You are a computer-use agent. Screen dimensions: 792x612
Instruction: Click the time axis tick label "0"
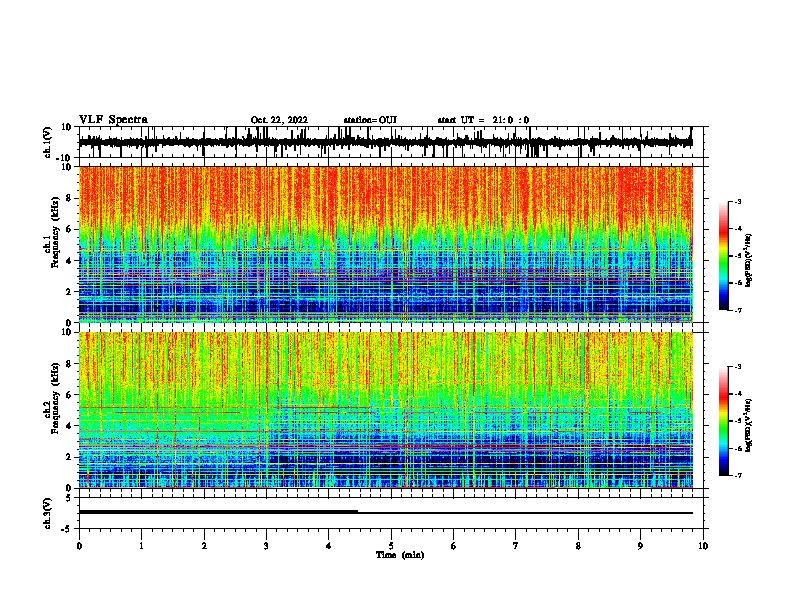pyautogui.click(x=79, y=546)
